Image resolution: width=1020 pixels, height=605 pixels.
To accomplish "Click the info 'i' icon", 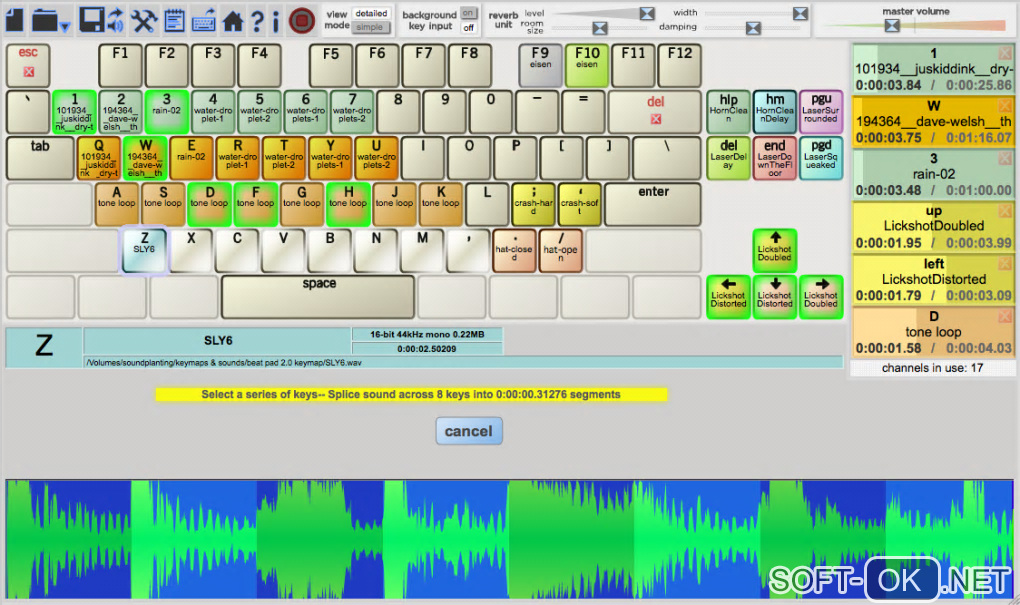I will 276,21.
